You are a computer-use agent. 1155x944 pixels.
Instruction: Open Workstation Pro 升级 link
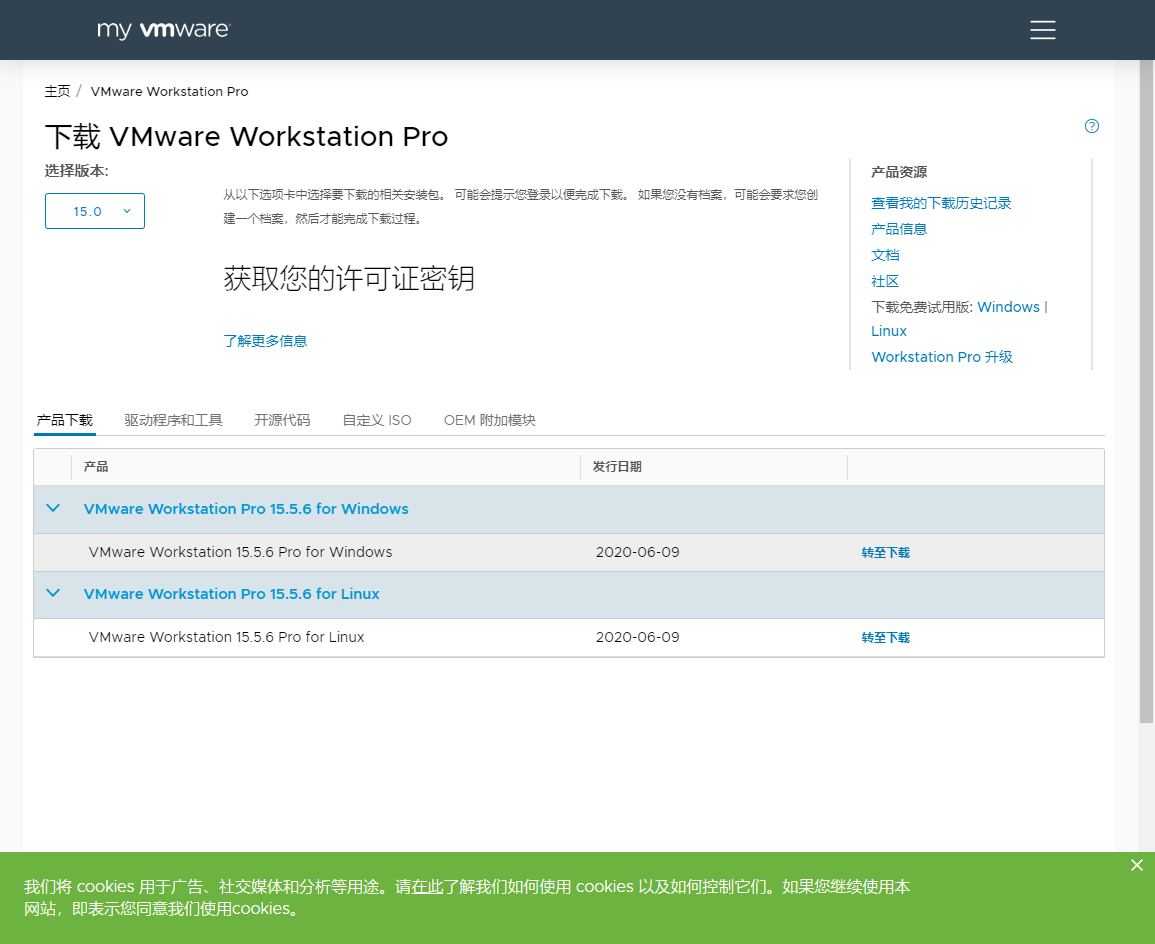click(942, 357)
